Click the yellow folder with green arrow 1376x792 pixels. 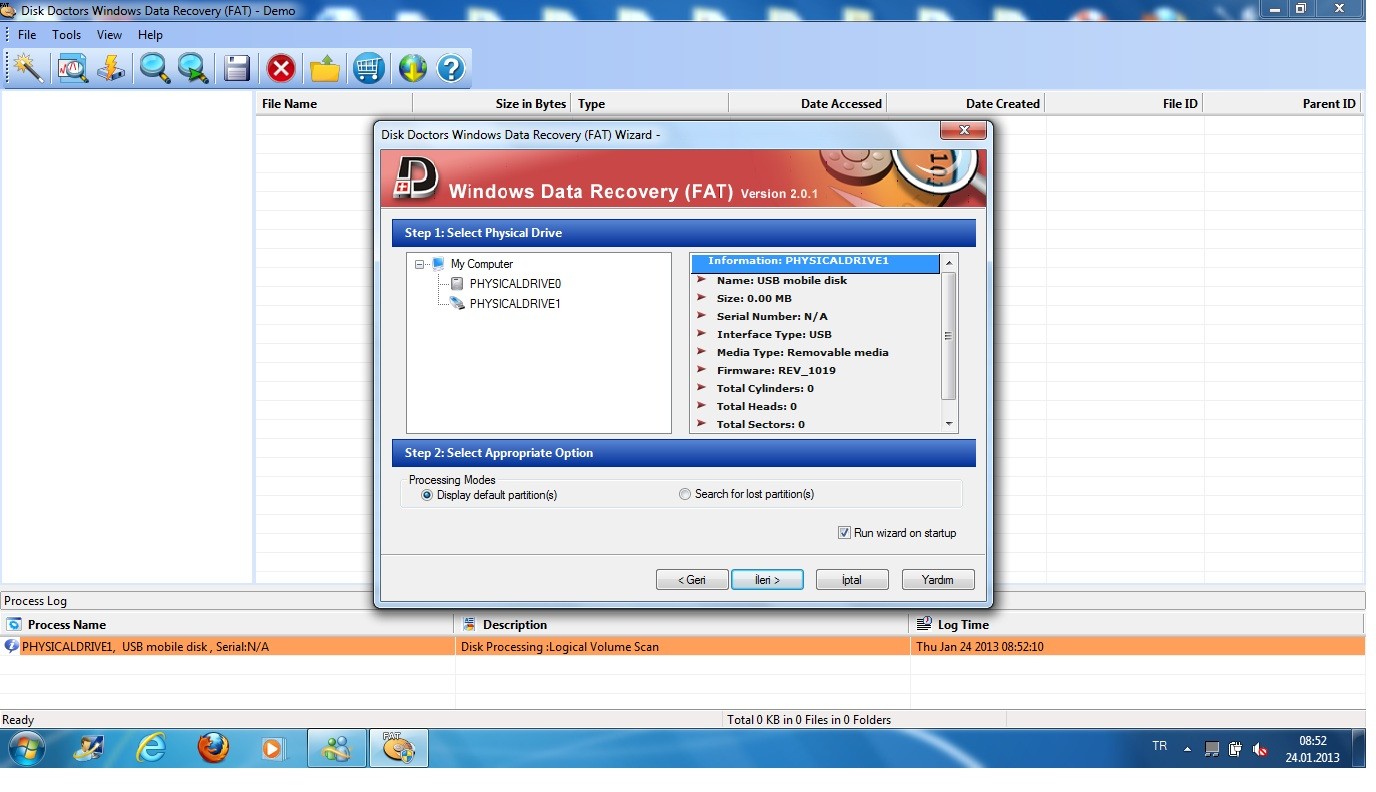tap(325, 68)
